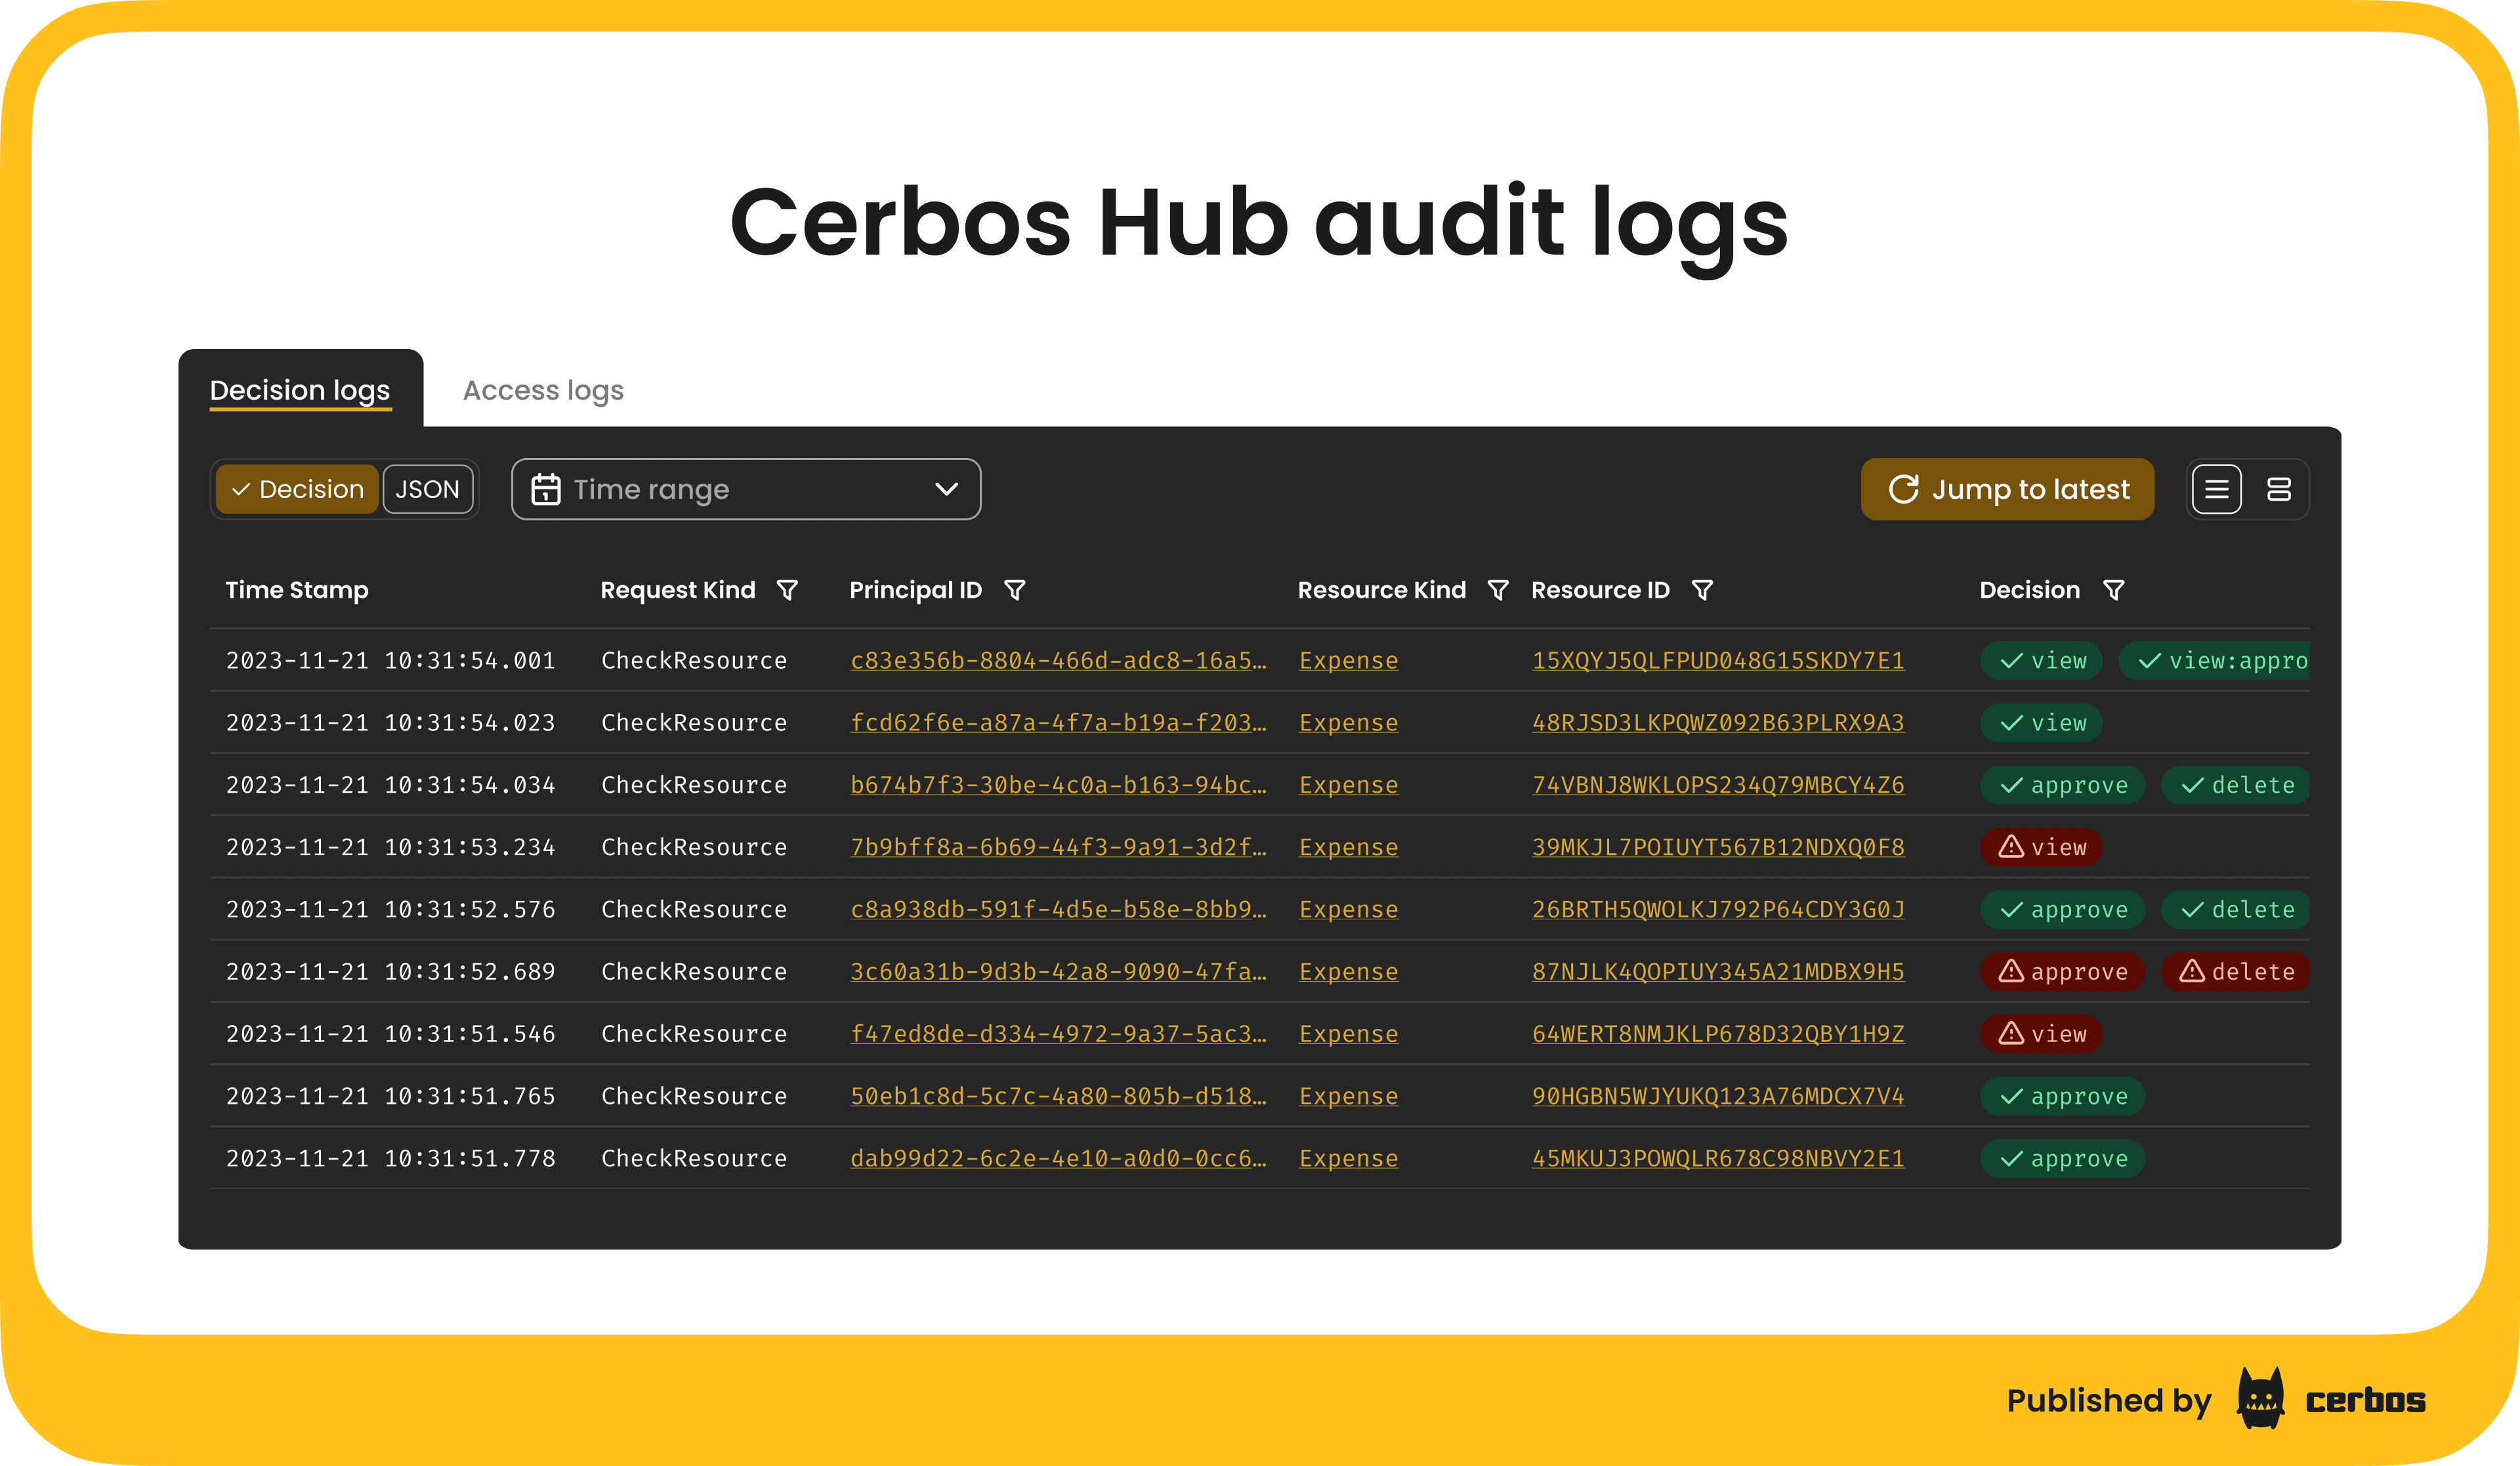Viewport: 2520px width, 1466px height.
Task: Expand the Time range dropdown
Action: pos(746,489)
